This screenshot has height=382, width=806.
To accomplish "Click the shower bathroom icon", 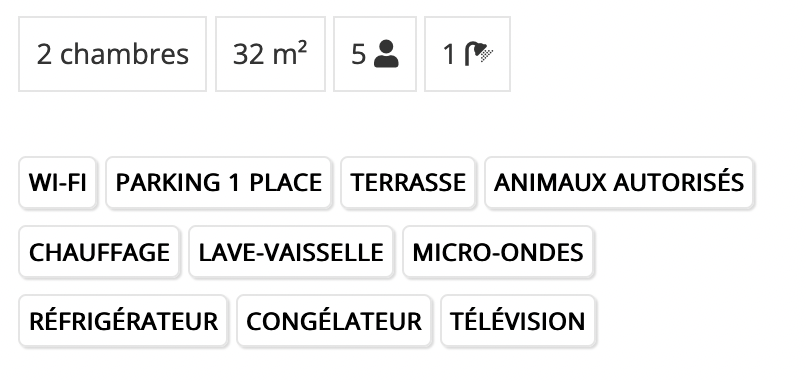I will click(479, 54).
